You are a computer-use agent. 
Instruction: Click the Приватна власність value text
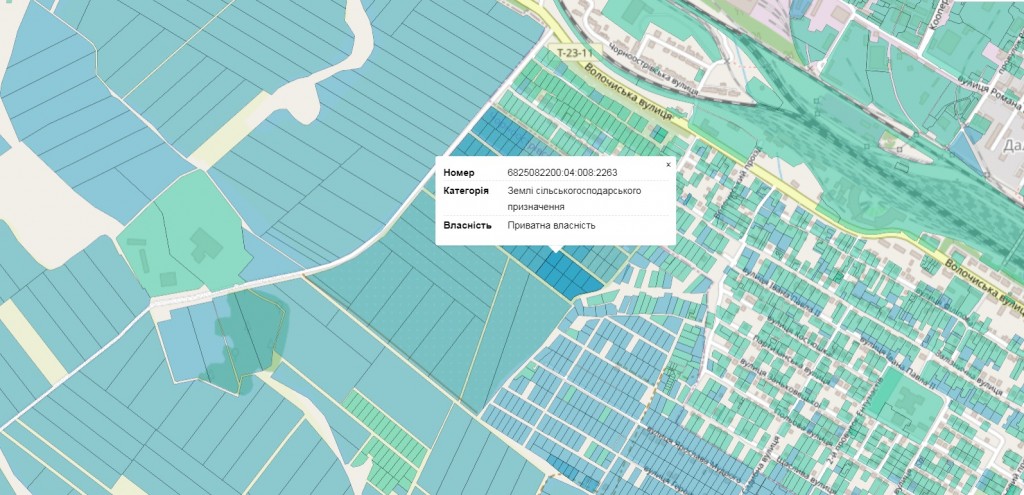(551, 225)
